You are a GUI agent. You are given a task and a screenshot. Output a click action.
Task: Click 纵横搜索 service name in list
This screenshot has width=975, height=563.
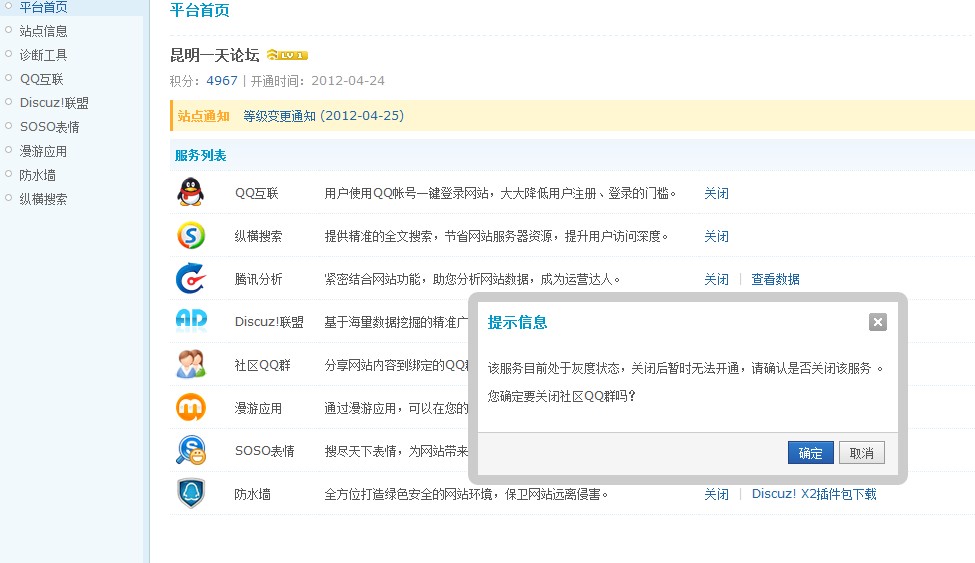pos(259,236)
